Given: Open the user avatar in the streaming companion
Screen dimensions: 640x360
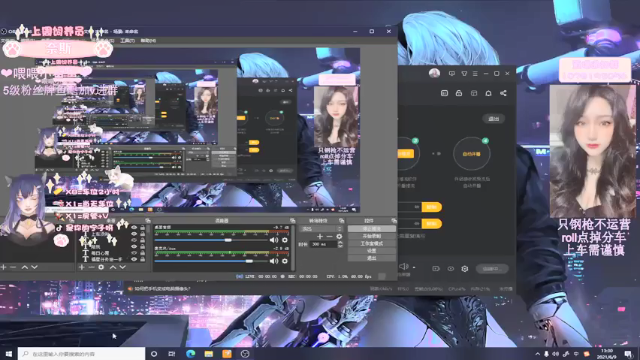Looking at the screenshot, I should click(x=434, y=73).
